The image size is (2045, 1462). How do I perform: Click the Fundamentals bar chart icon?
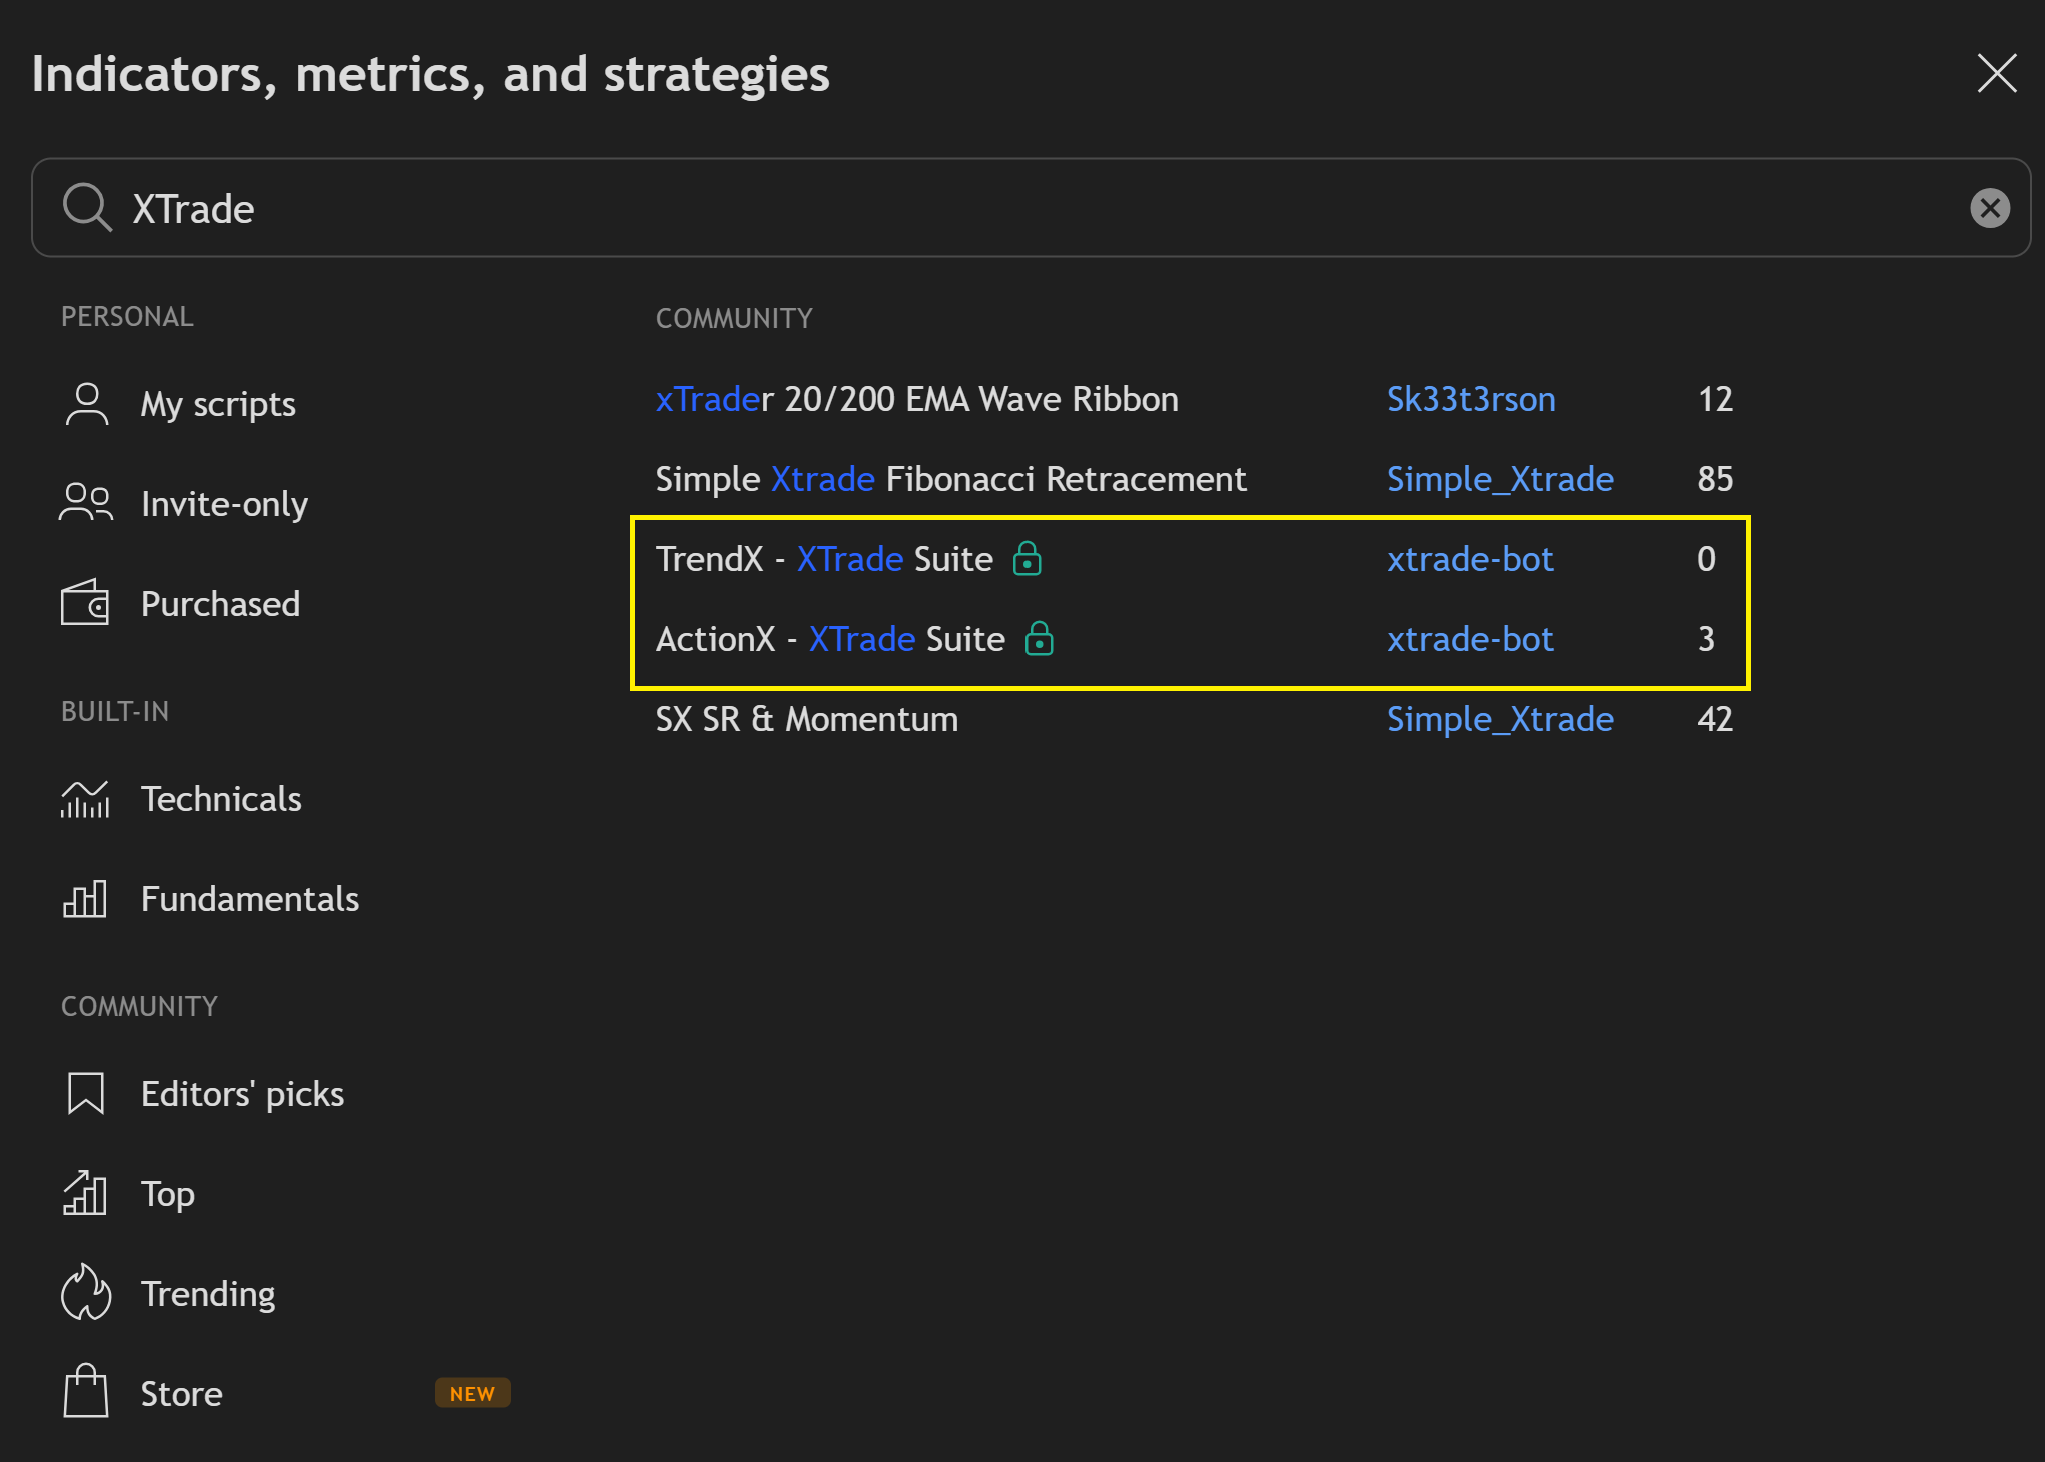point(85,899)
